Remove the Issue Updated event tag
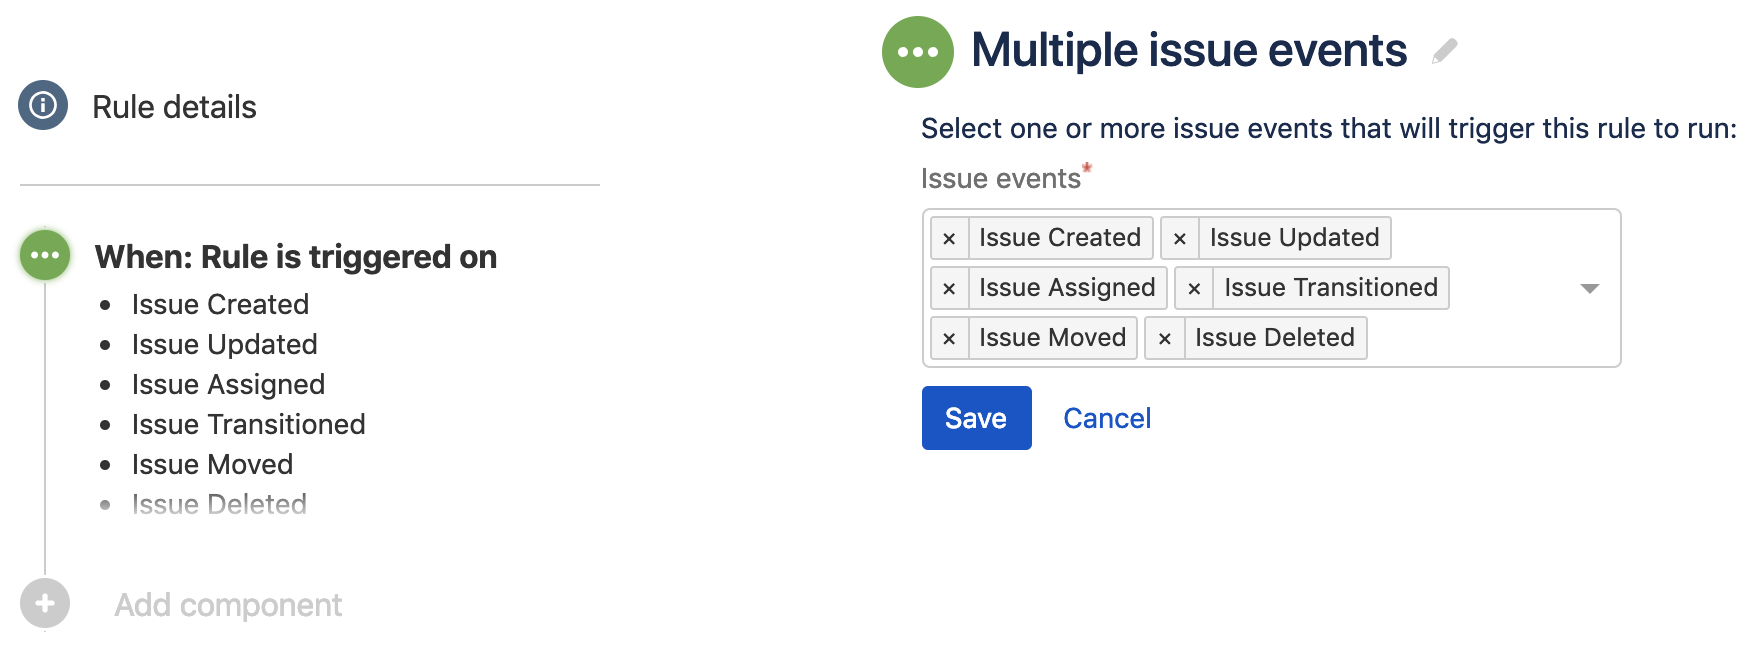1752x646 pixels. click(x=1180, y=238)
